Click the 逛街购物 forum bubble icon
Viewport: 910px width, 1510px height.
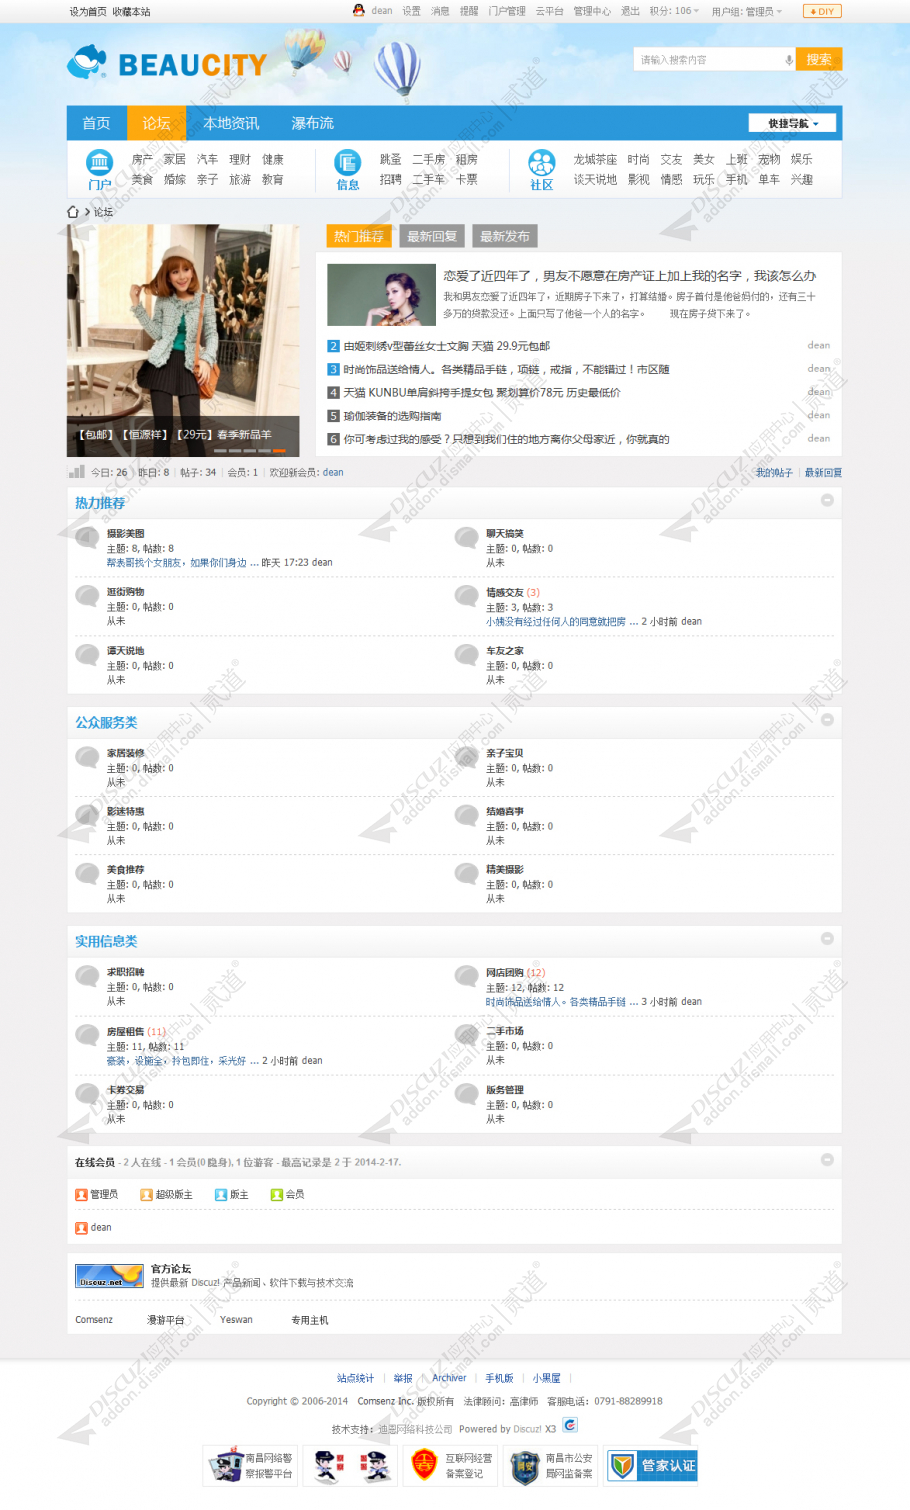click(x=87, y=597)
